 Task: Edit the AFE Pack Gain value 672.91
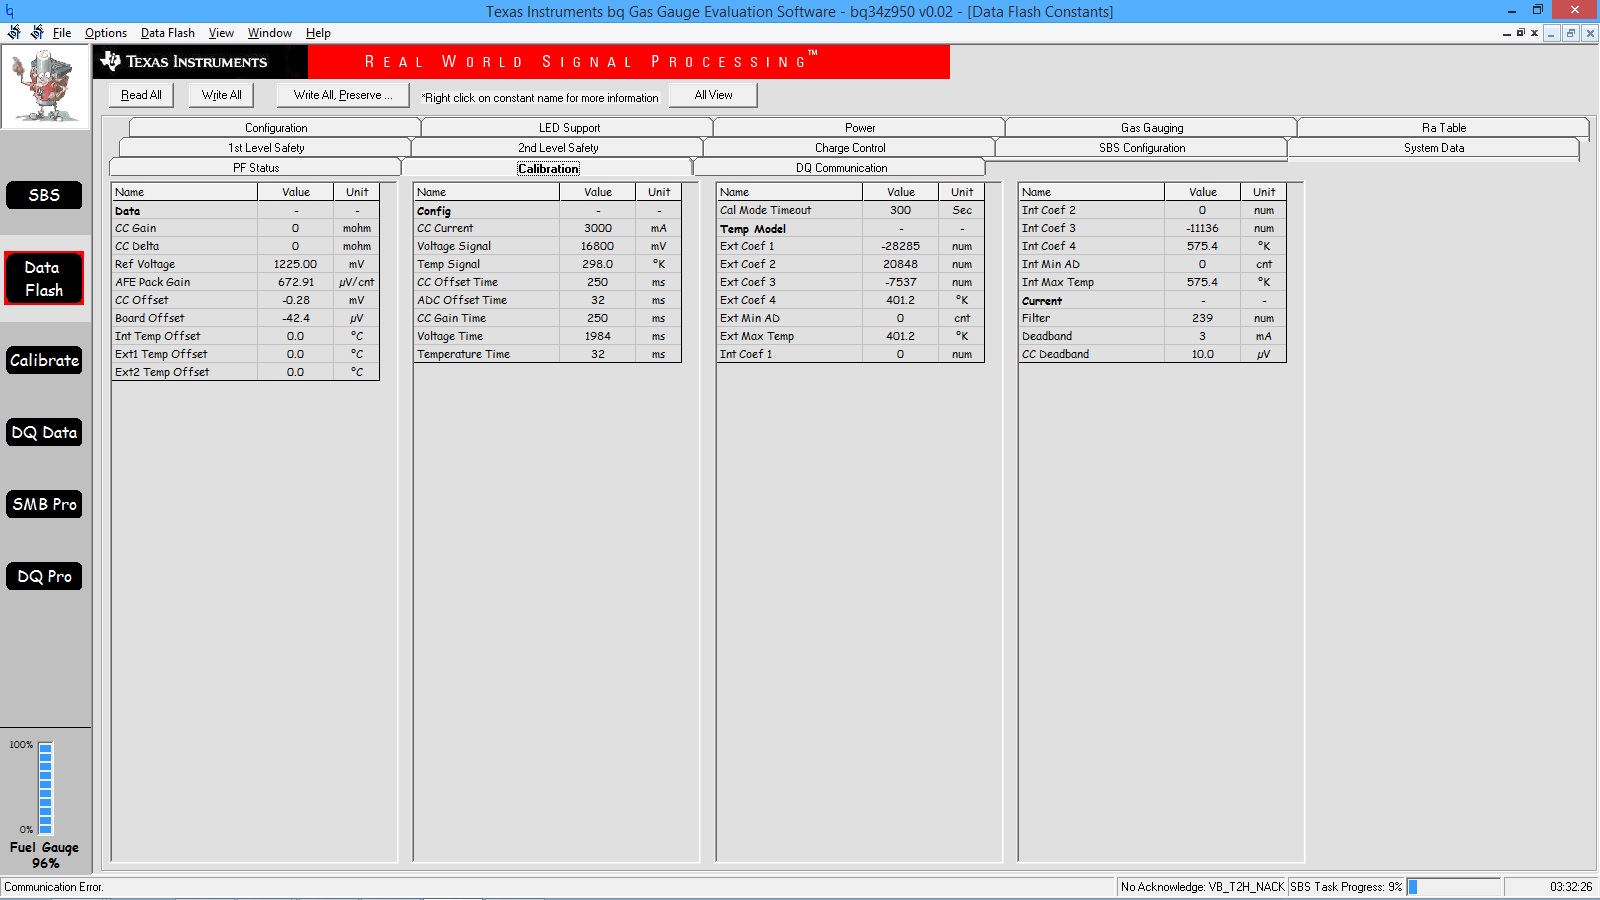pyautogui.click(x=295, y=282)
